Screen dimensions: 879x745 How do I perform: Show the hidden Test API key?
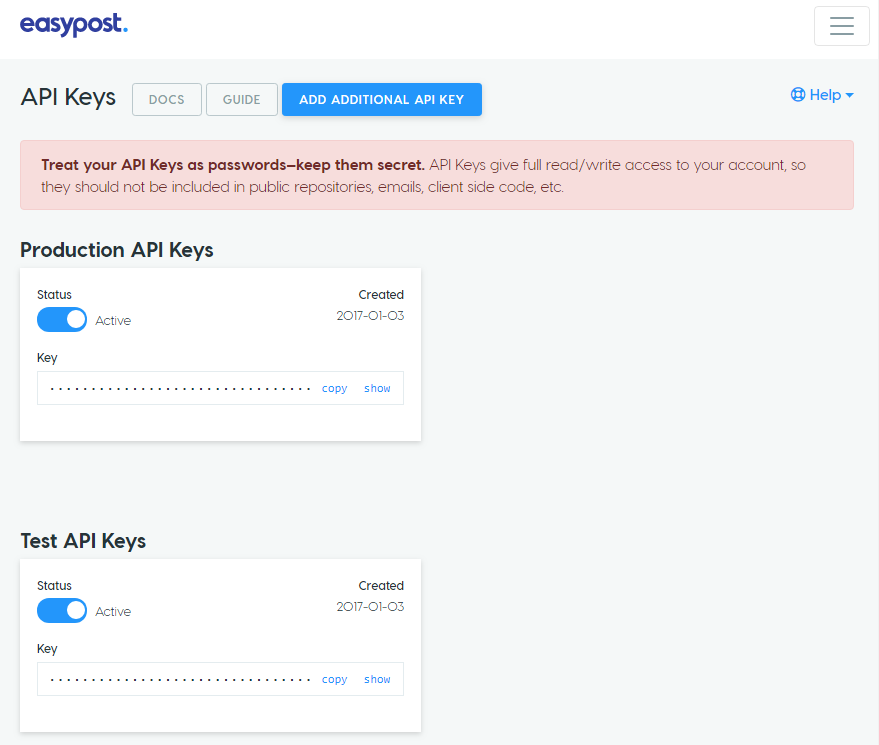tap(377, 680)
